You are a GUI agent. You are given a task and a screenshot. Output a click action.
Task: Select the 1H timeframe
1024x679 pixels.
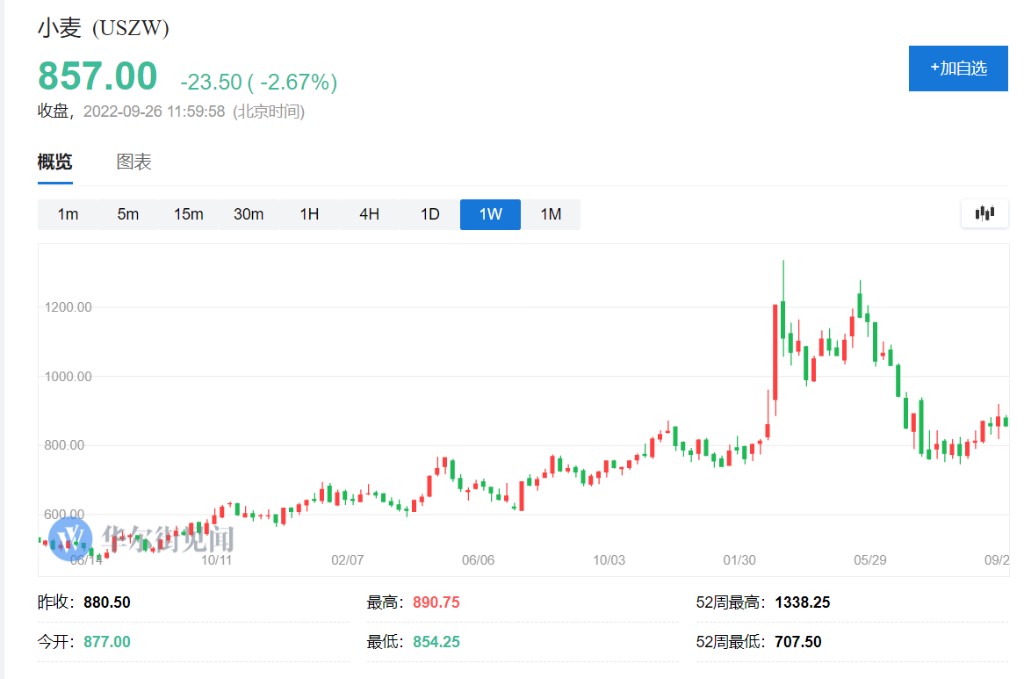(x=309, y=214)
